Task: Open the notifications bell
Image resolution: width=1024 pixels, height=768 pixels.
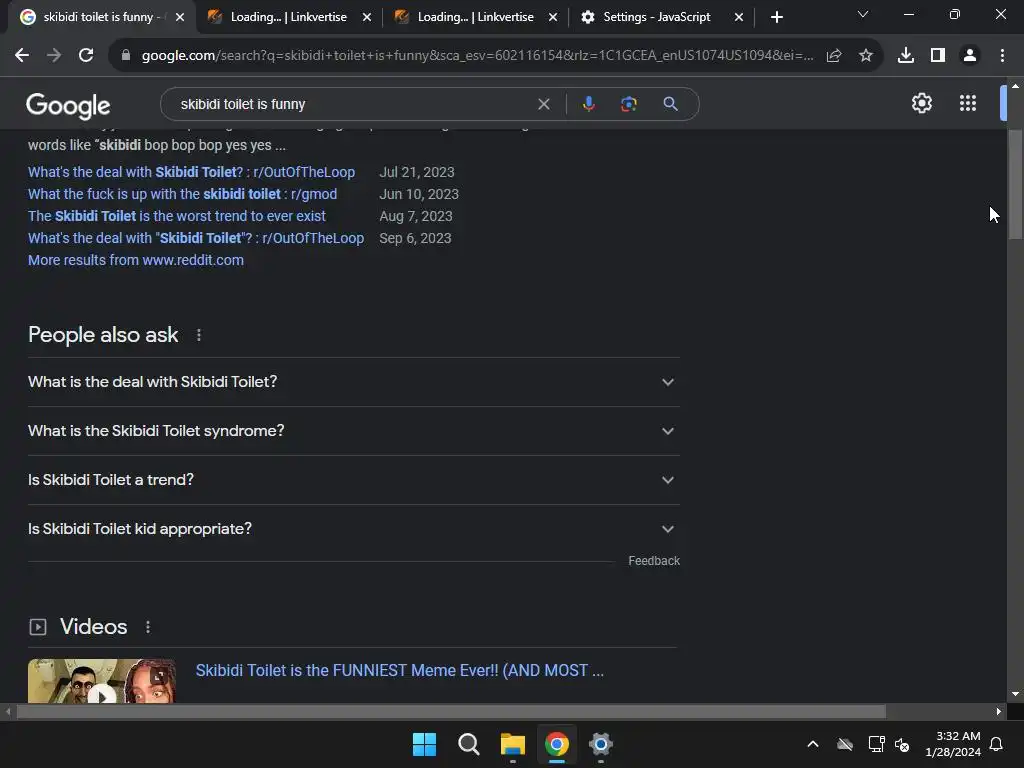Action: (x=996, y=744)
